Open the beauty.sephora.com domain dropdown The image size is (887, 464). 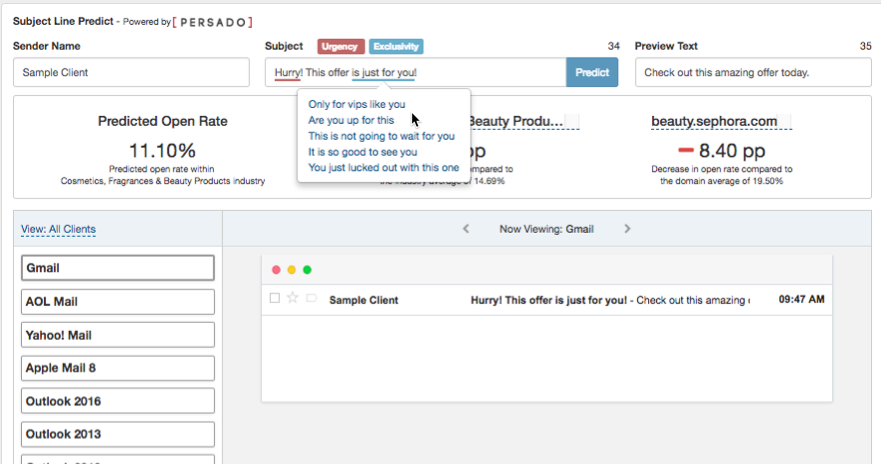click(x=721, y=121)
